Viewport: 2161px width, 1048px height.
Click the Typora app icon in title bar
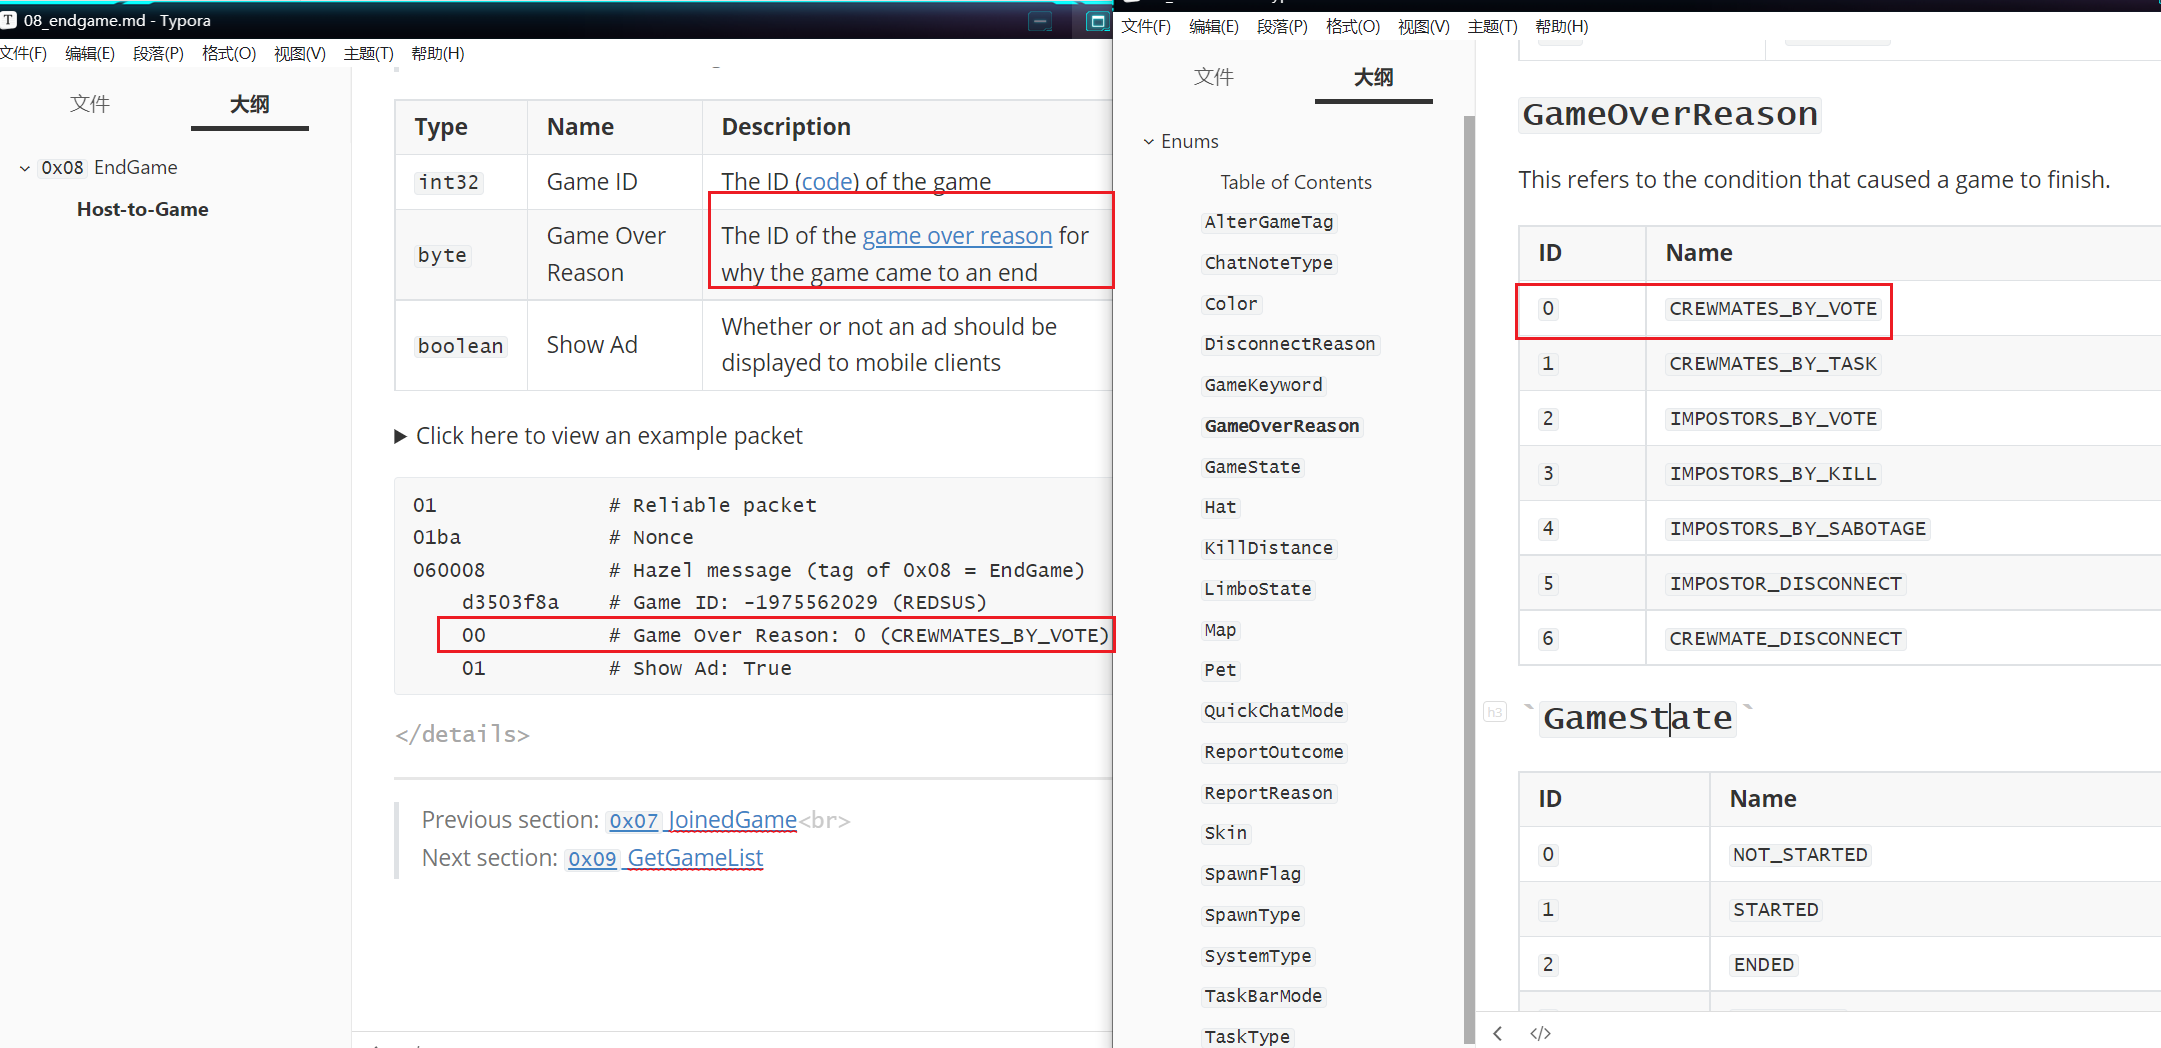(8, 20)
